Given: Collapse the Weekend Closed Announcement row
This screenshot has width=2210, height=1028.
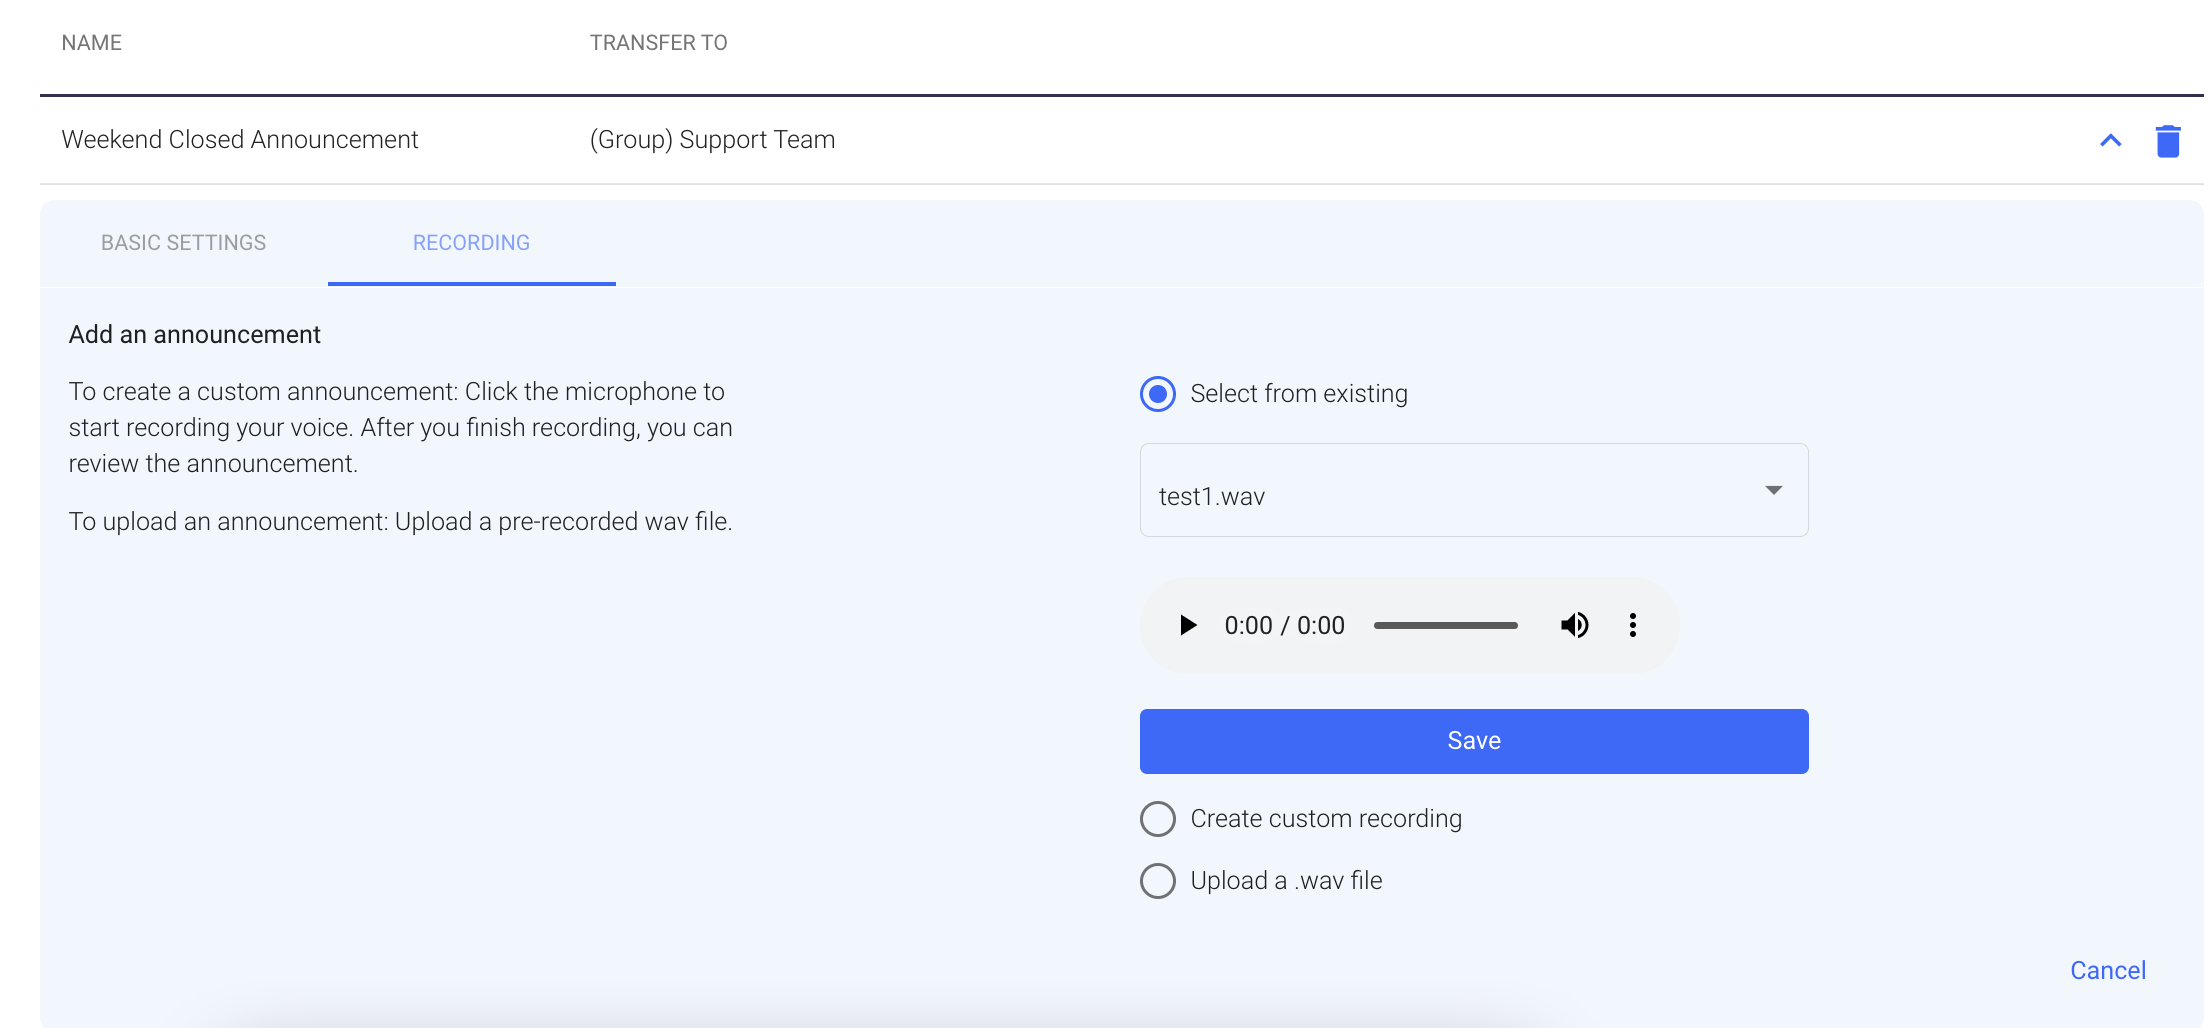Looking at the screenshot, I should pyautogui.click(x=2110, y=141).
